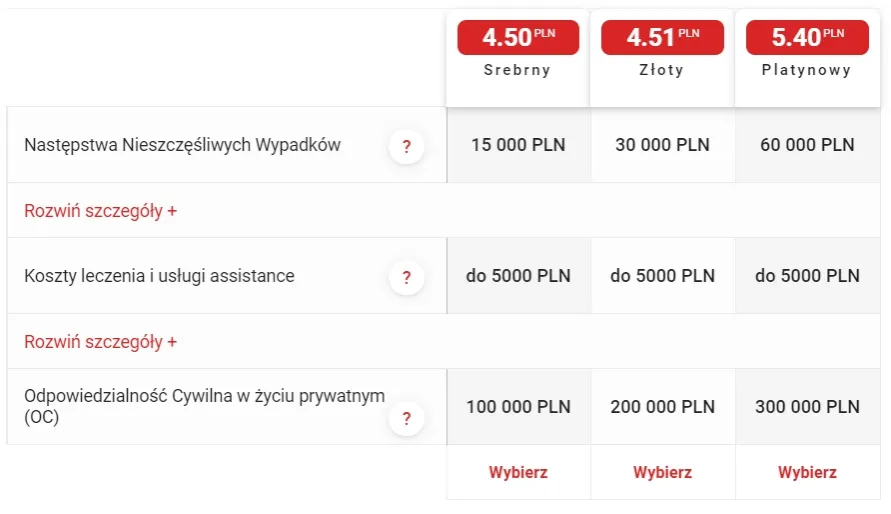The height and width of the screenshot is (514, 891).
Task: Select the Srebrny 4.50 PLN price badge
Action: point(518,38)
